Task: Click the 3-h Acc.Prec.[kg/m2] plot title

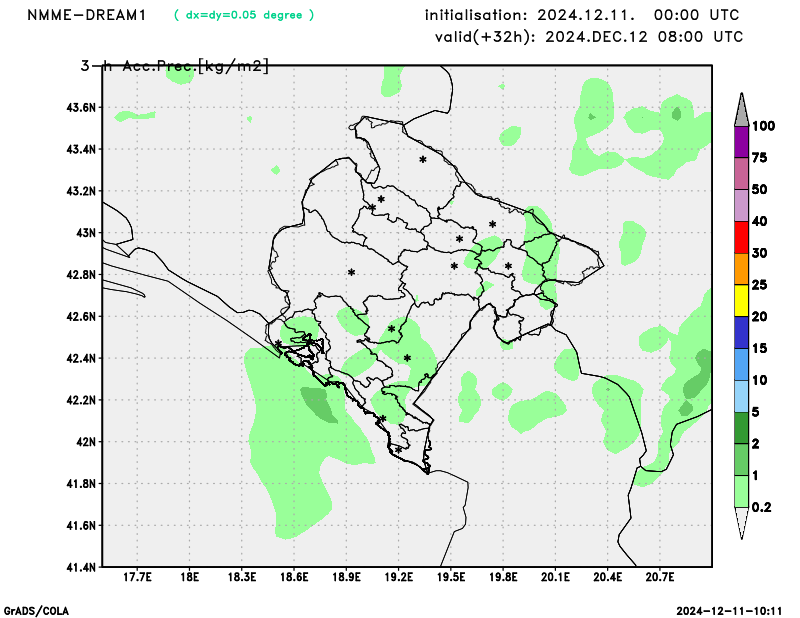Action: coord(174,66)
